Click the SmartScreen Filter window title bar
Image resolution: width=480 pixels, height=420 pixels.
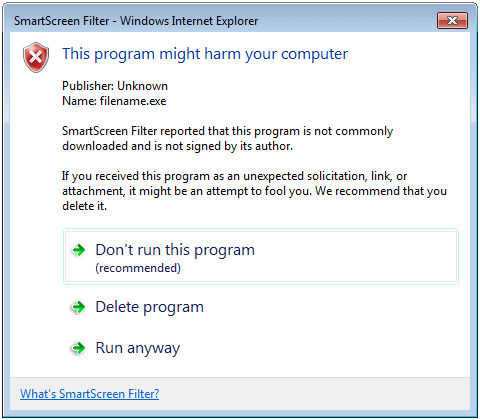[x=220, y=21]
